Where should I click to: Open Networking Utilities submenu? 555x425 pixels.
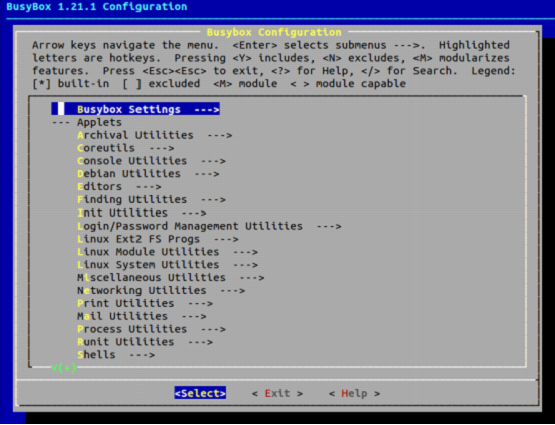(x=161, y=290)
